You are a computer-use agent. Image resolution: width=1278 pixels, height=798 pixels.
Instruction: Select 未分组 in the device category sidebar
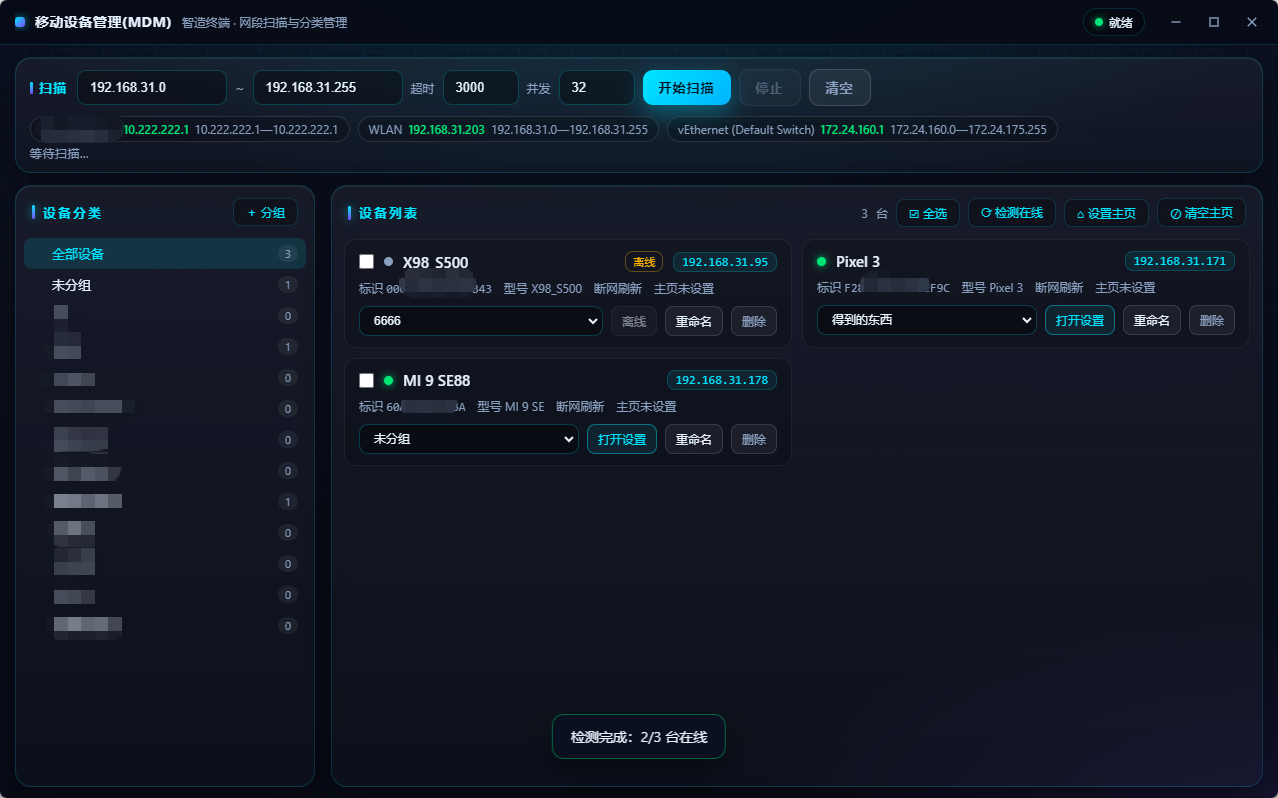(x=165, y=285)
